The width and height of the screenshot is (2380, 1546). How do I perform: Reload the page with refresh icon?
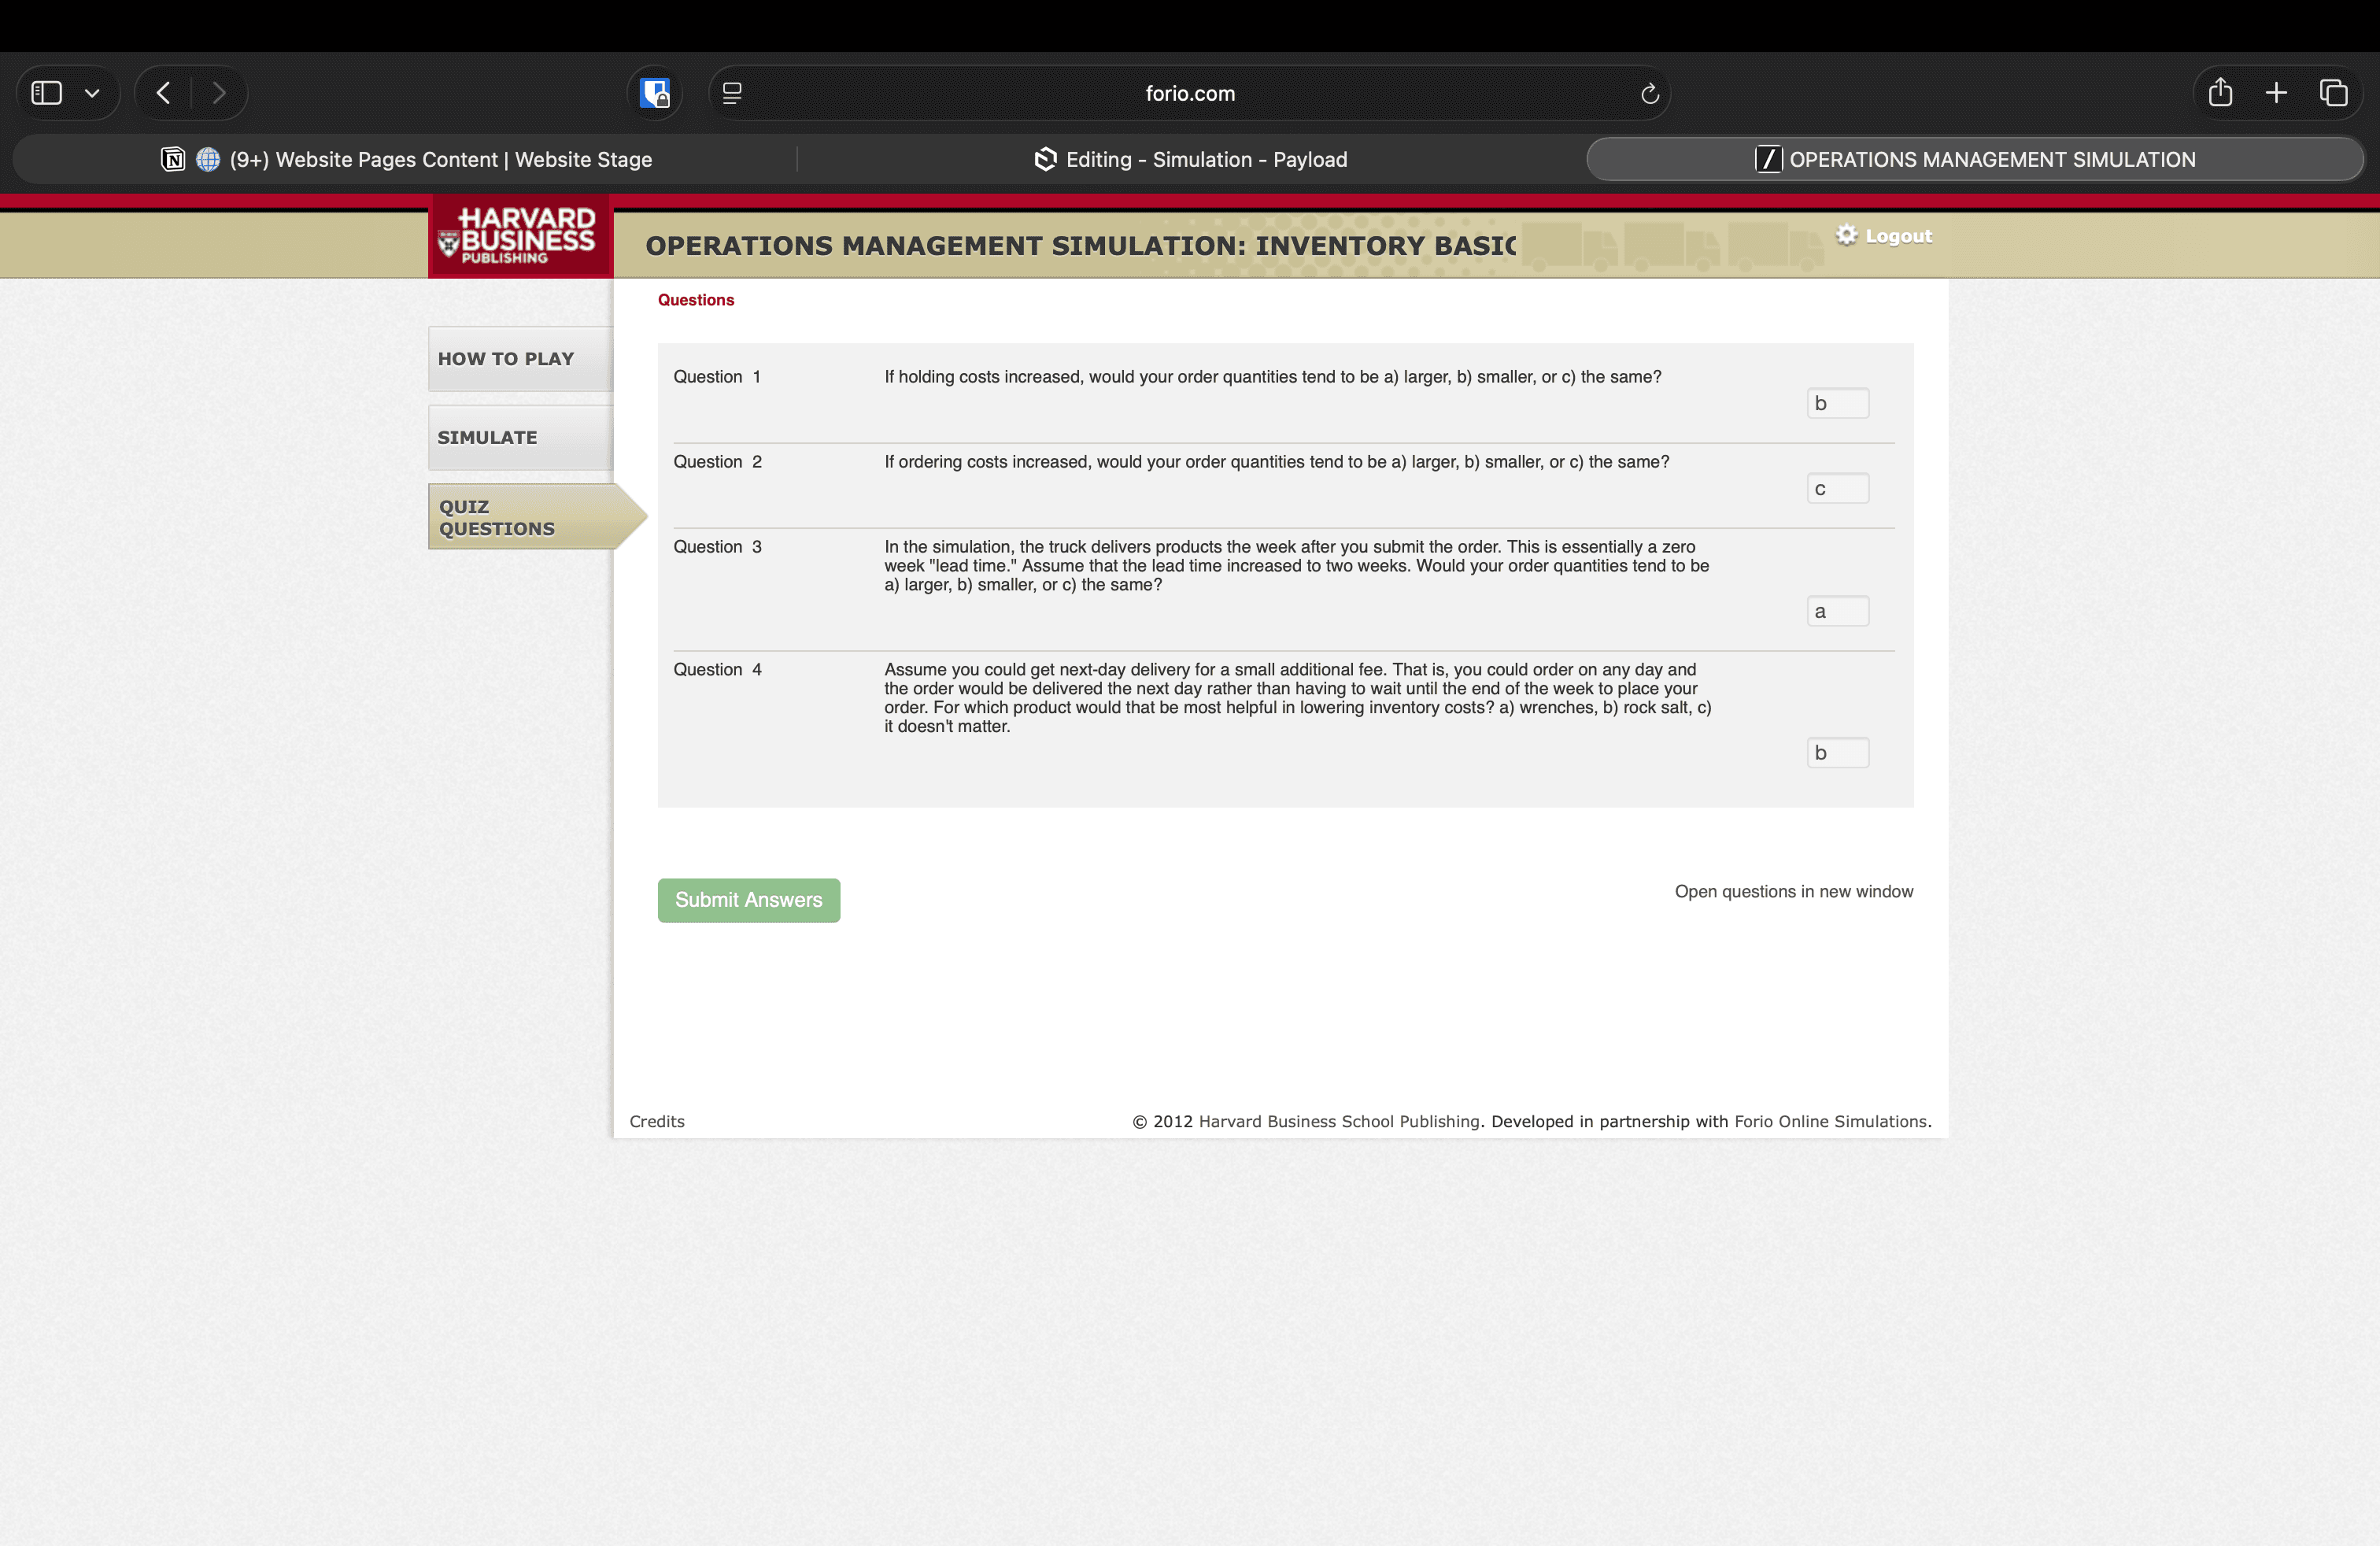click(1649, 93)
